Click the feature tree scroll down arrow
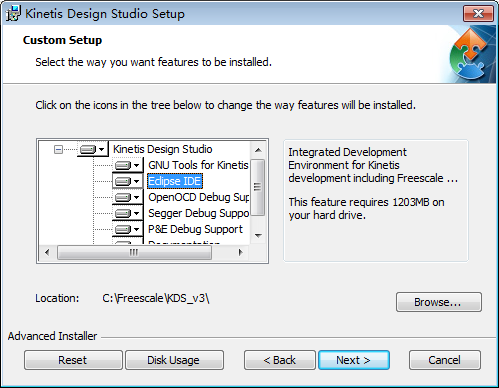Screen dimensions: 499x388 pyautogui.click(x=258, y=236)
